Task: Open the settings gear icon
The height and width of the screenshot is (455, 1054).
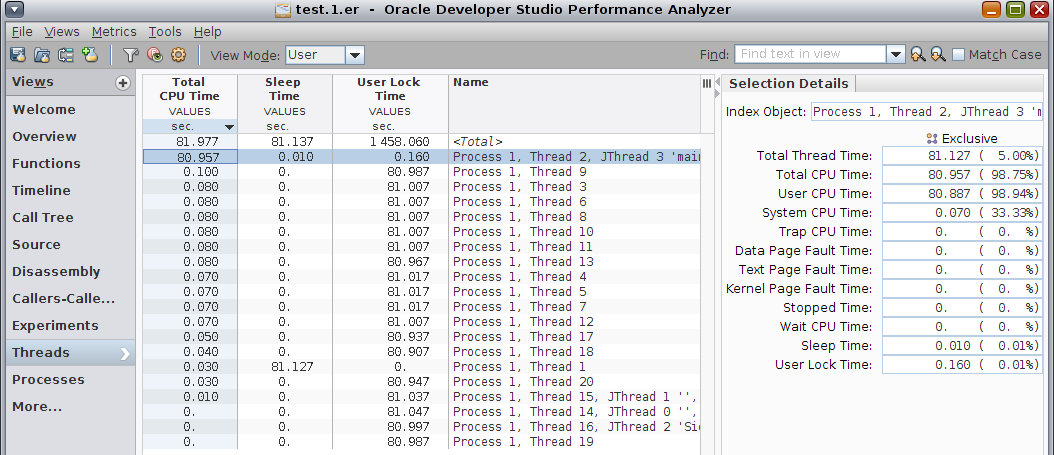Action: 178,55
